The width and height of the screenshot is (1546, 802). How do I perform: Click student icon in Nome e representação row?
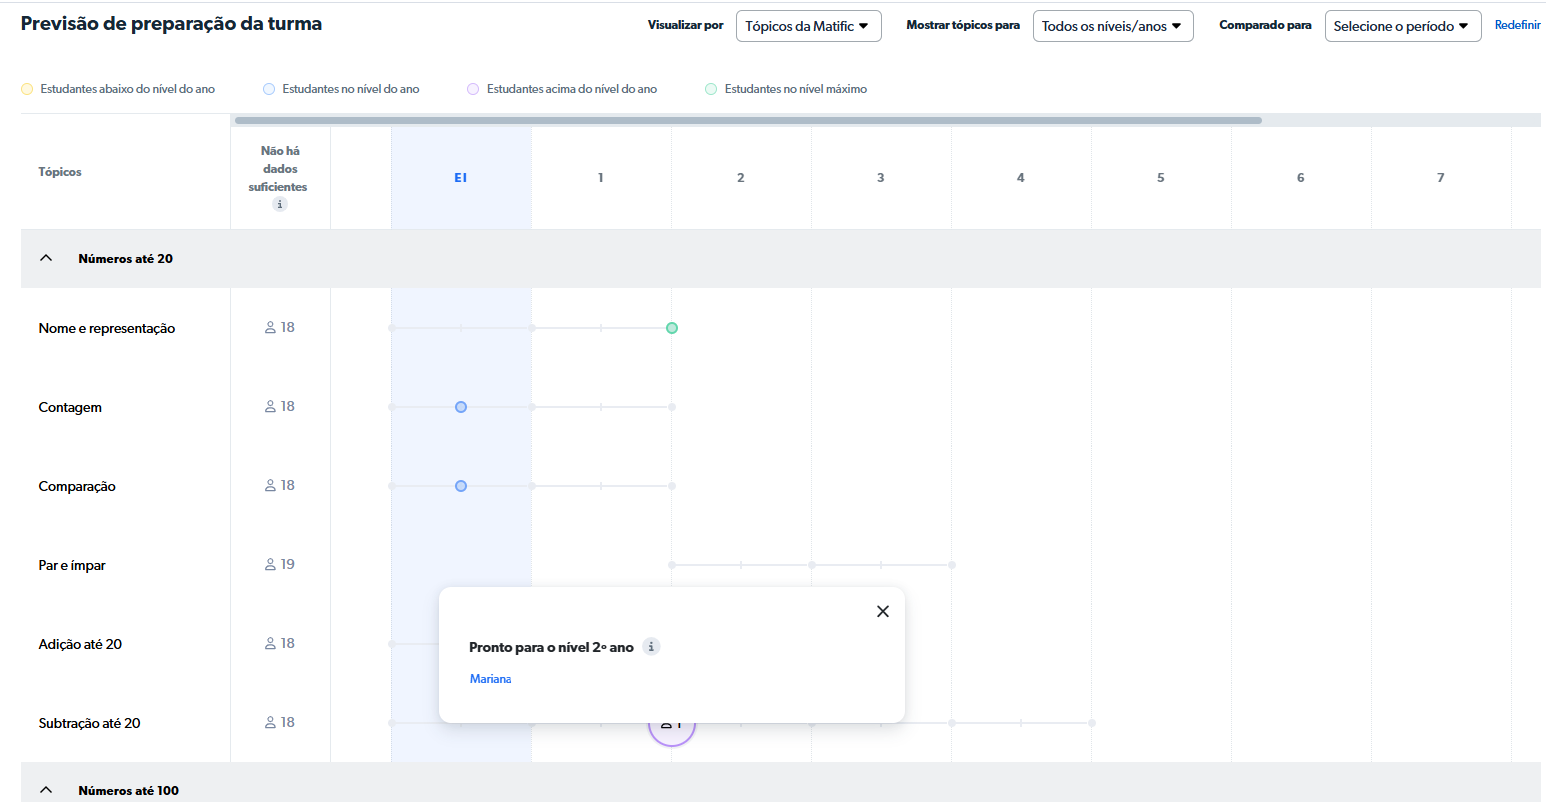pyautogui.click(x=270, y=328)
